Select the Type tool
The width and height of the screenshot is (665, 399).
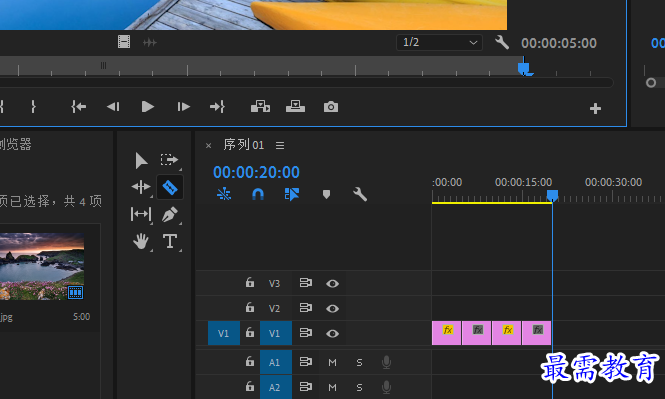tap(170, 241)
